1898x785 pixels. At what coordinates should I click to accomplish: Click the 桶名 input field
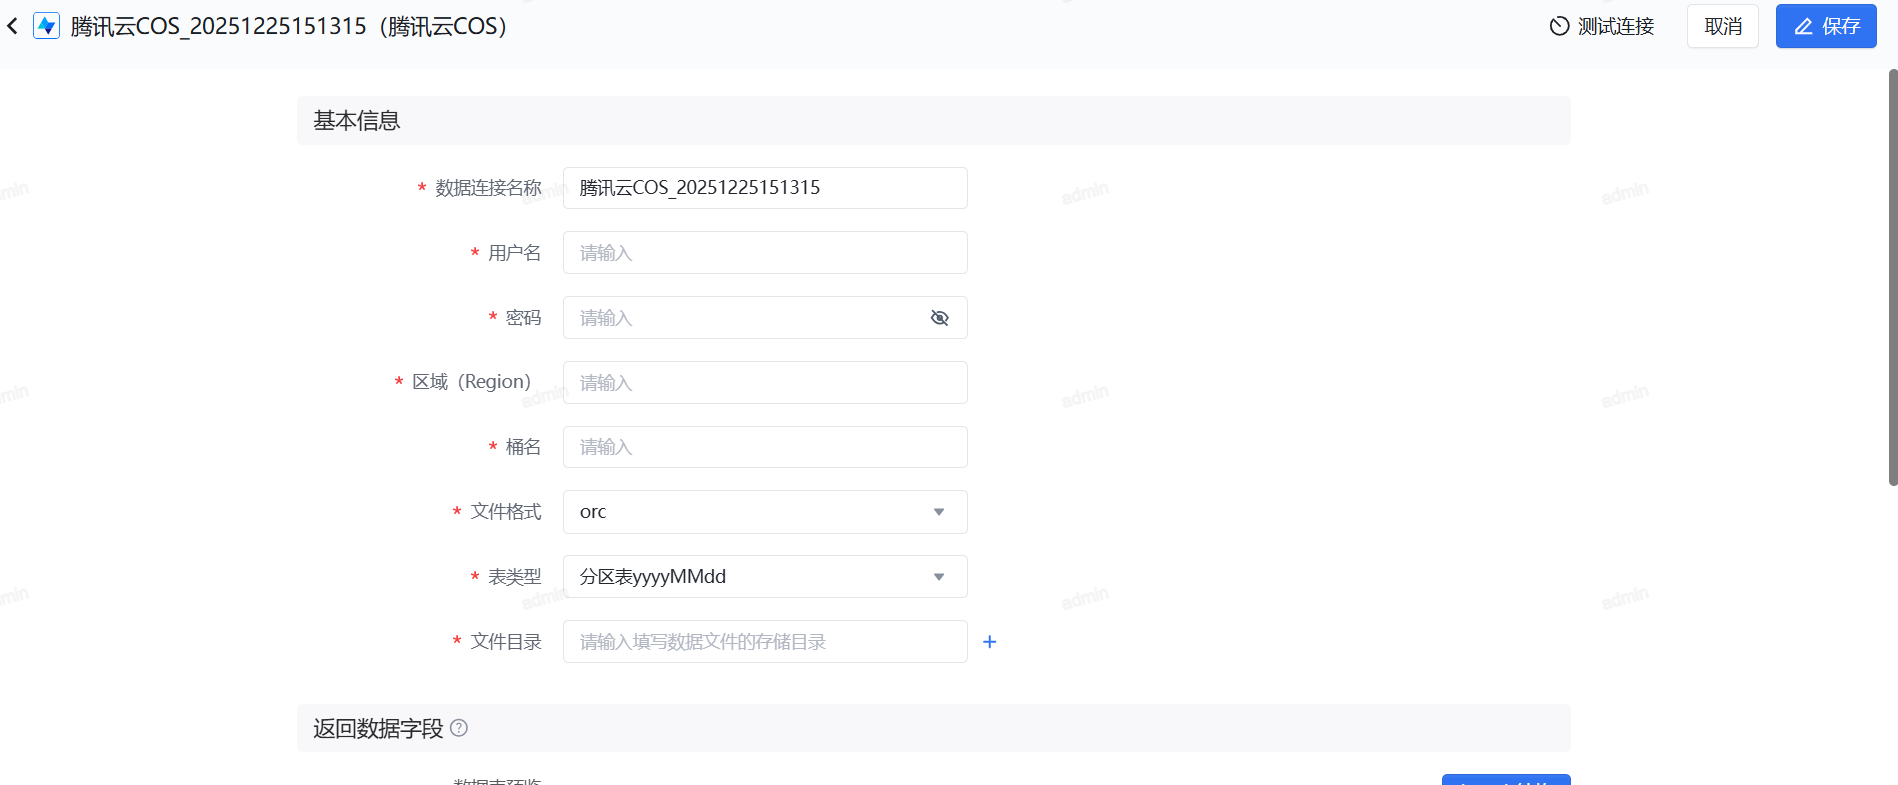764,447
